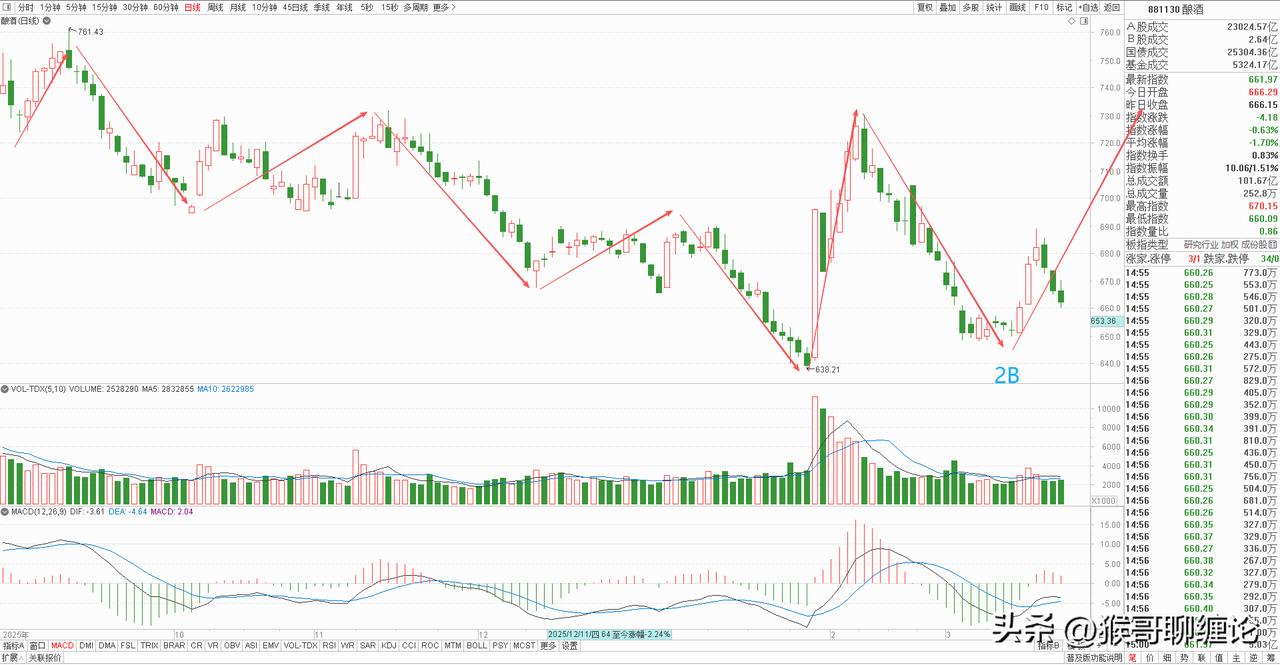This screenshot has height=665, width=1280.
Task: Select the OBV indicator tab
Action: pos(232,645)
